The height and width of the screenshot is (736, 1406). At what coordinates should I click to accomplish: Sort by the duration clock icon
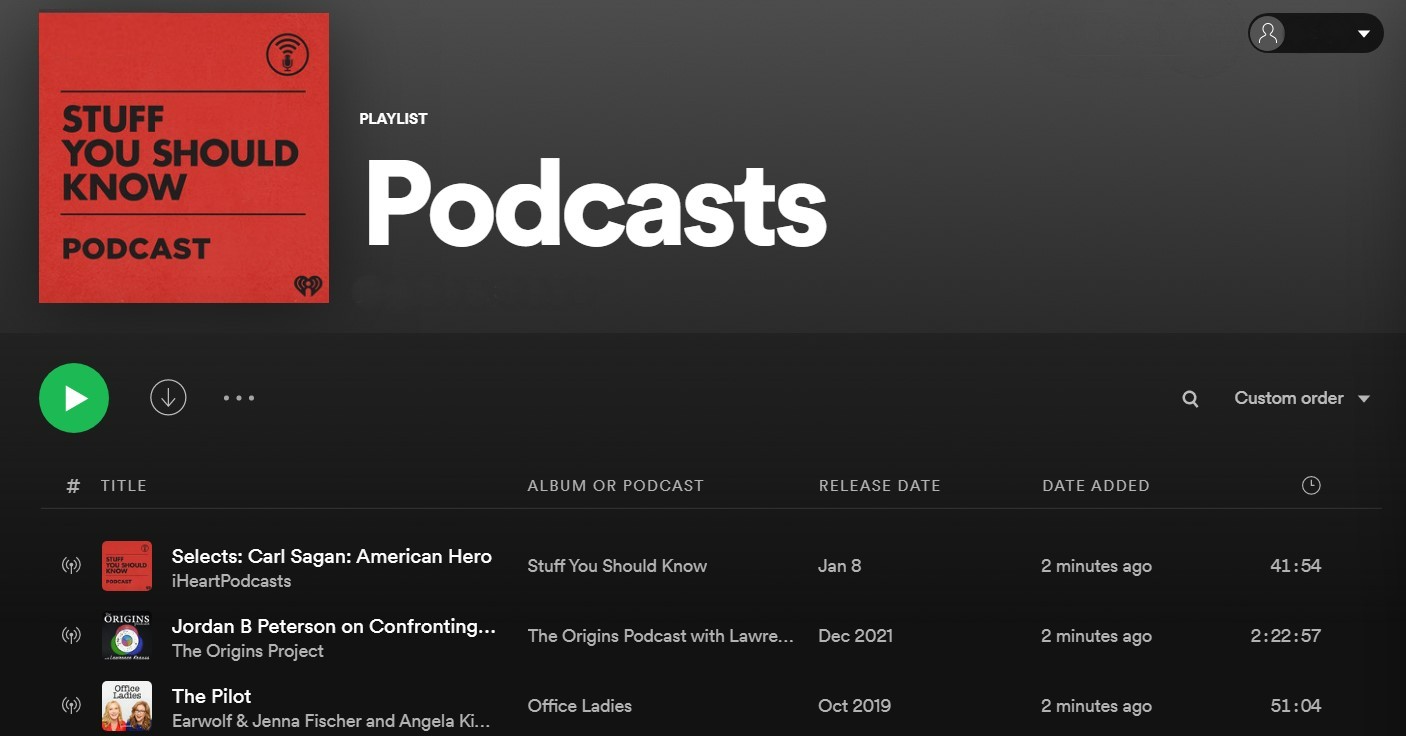tap(1311, 485)
